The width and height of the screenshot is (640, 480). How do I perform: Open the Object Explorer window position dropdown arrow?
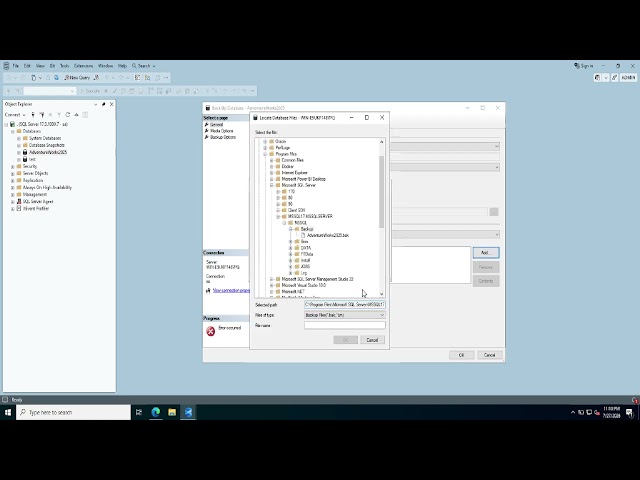[x=96, y=104]
